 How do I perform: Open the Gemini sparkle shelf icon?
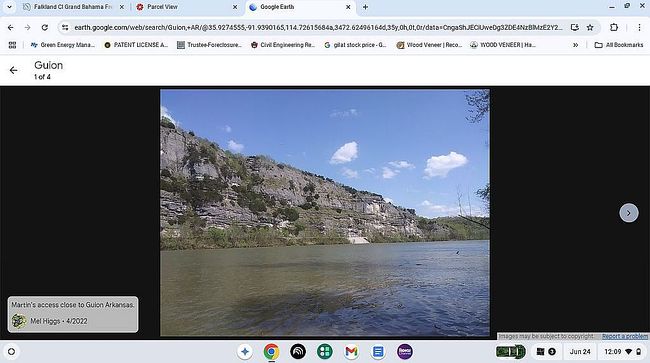coord(245,352)
